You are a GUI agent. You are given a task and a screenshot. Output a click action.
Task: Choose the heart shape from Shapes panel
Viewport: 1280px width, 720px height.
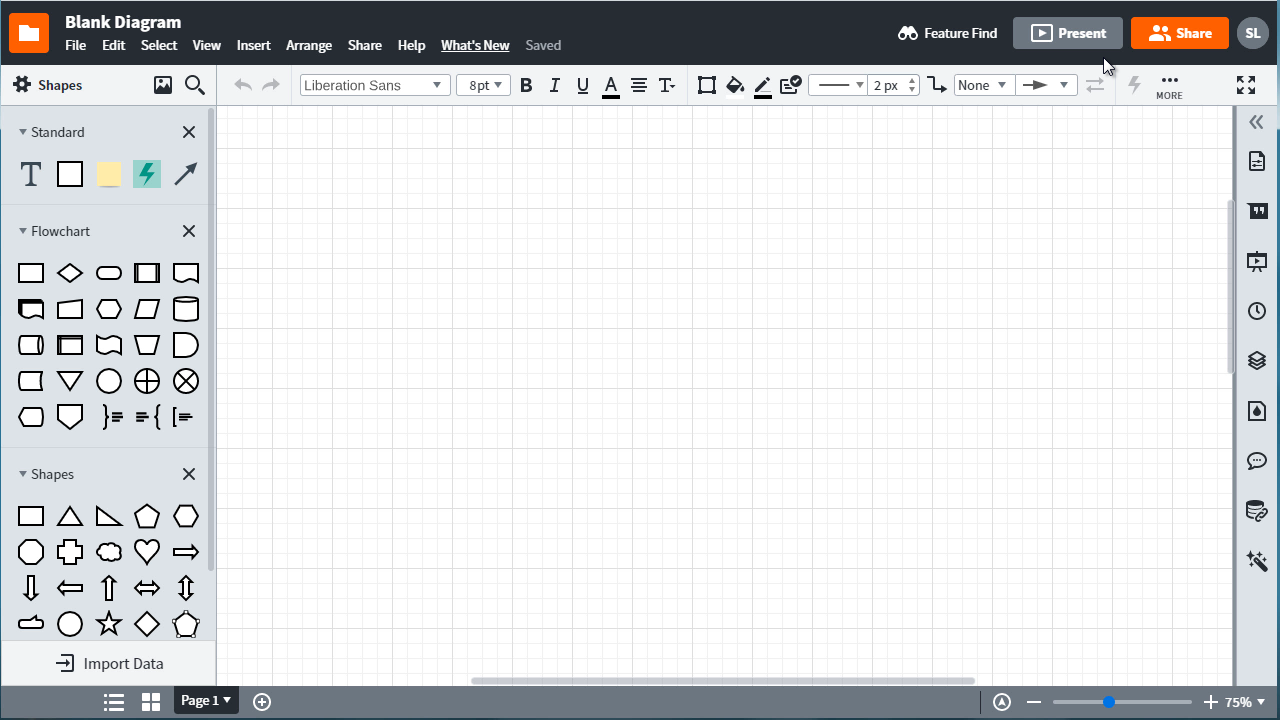coord(147,552)
